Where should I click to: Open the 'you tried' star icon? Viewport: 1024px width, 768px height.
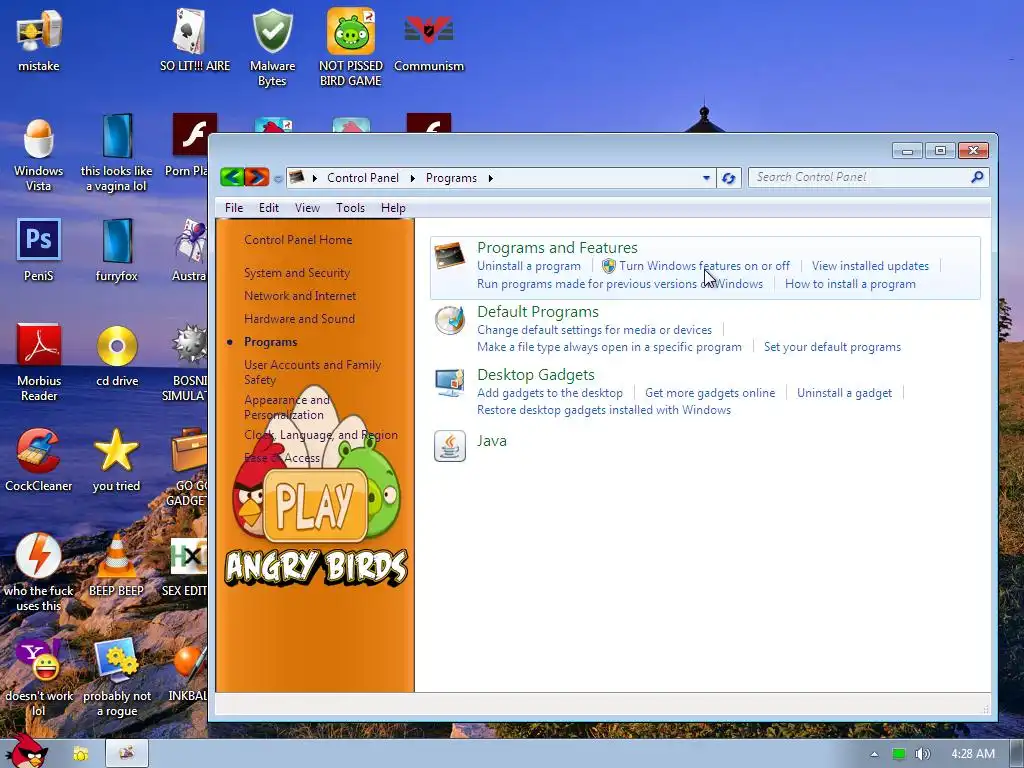tap(116, 459)
